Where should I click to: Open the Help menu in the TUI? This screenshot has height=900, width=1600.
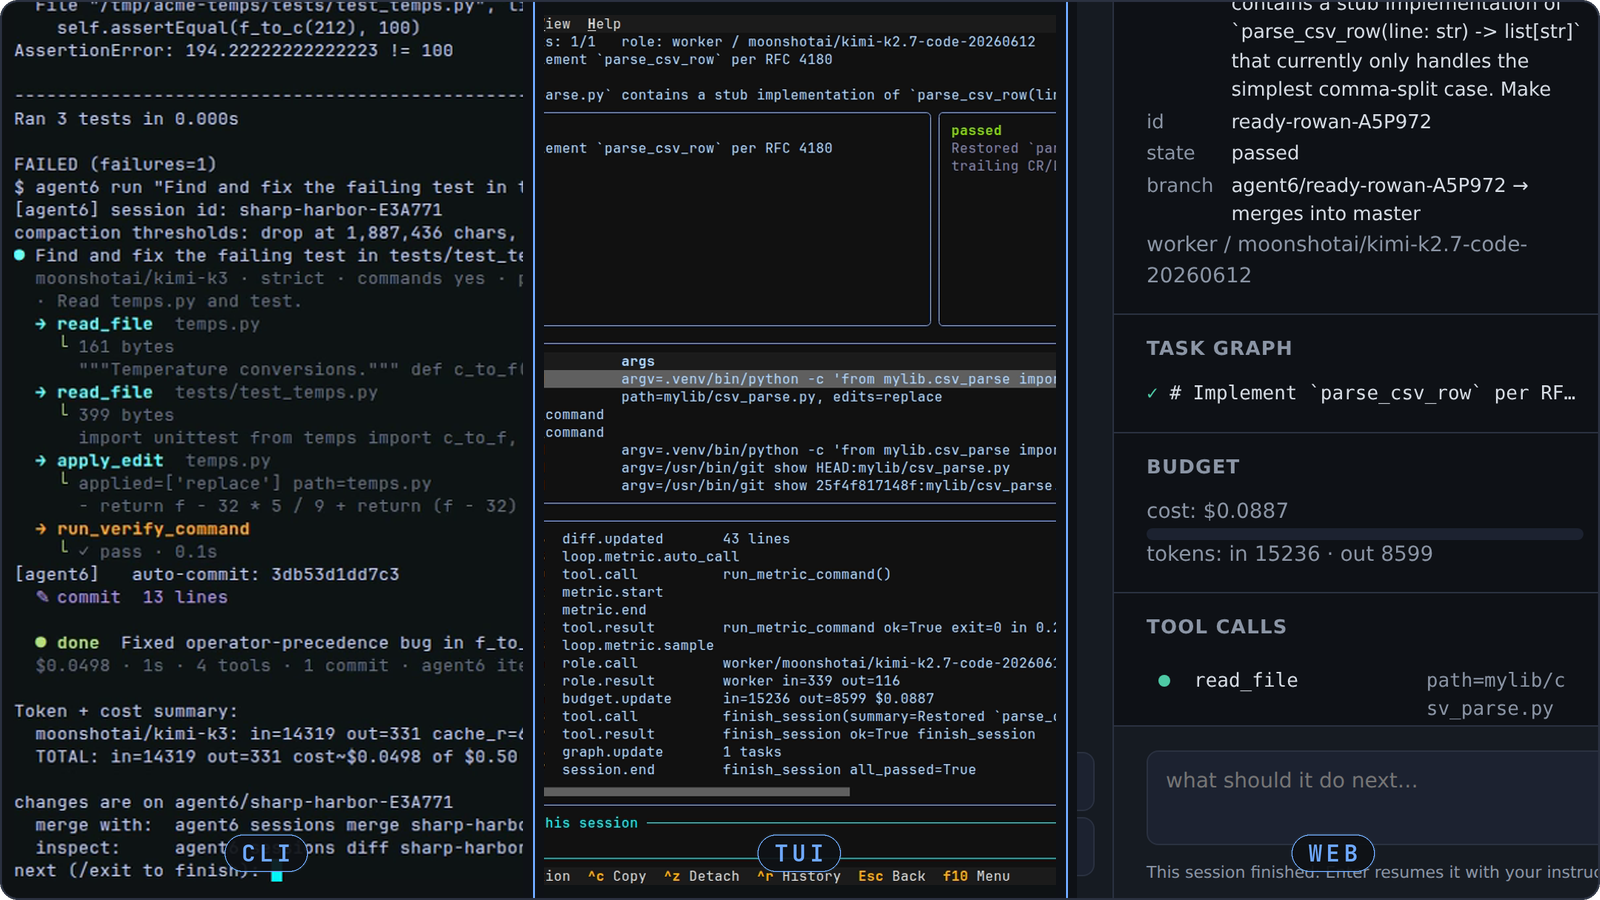pyautogui.click(x=604, y=24)
